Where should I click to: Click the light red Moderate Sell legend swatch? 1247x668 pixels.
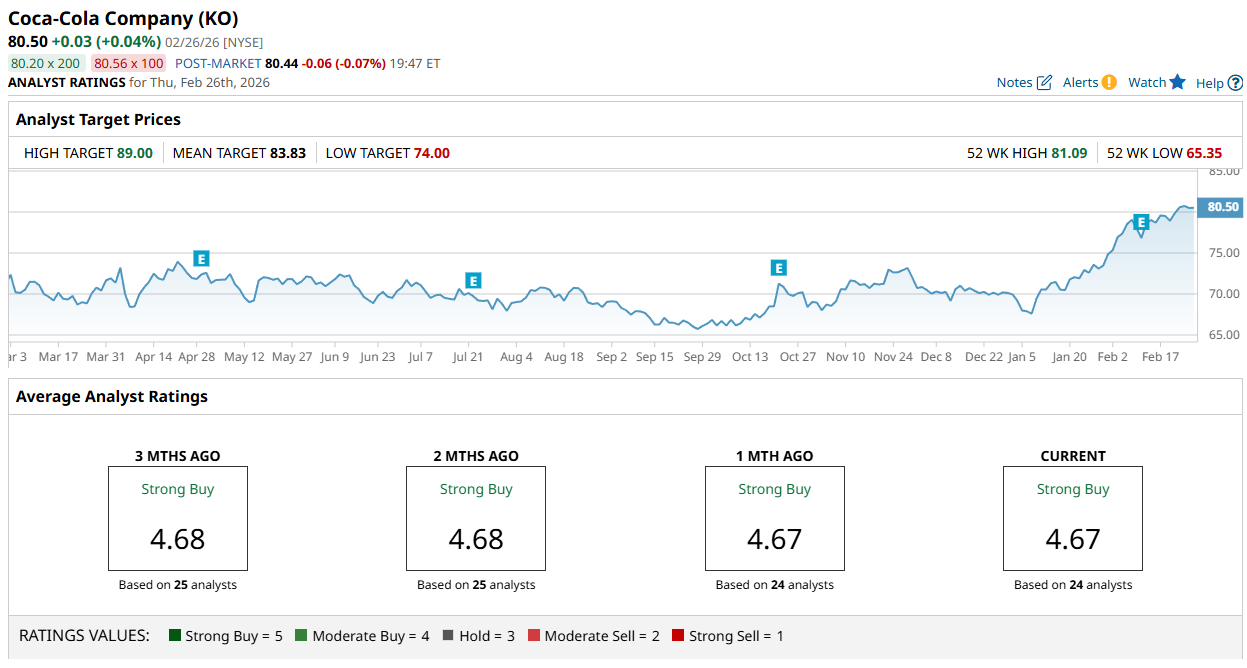tap(534, 635)
